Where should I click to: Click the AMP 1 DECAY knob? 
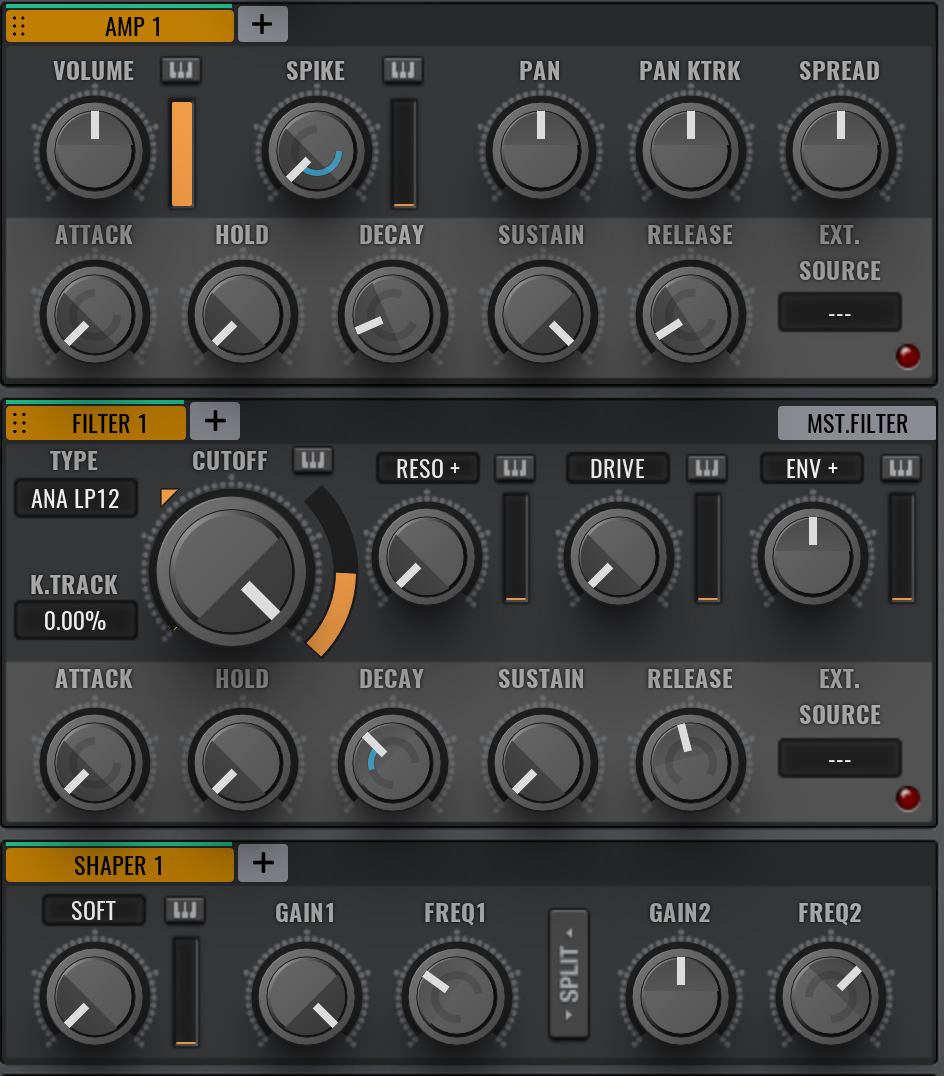[x=392, y=314]
